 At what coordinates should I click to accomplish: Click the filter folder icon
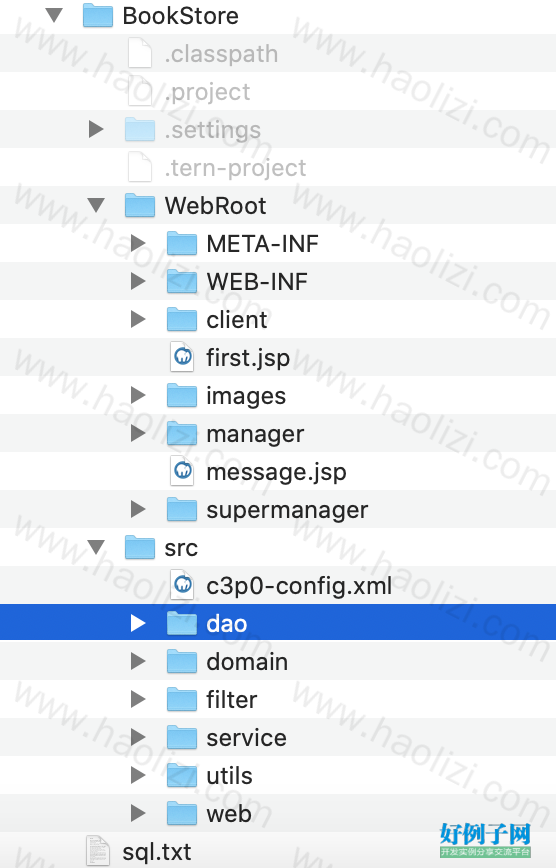pos(182,699)
